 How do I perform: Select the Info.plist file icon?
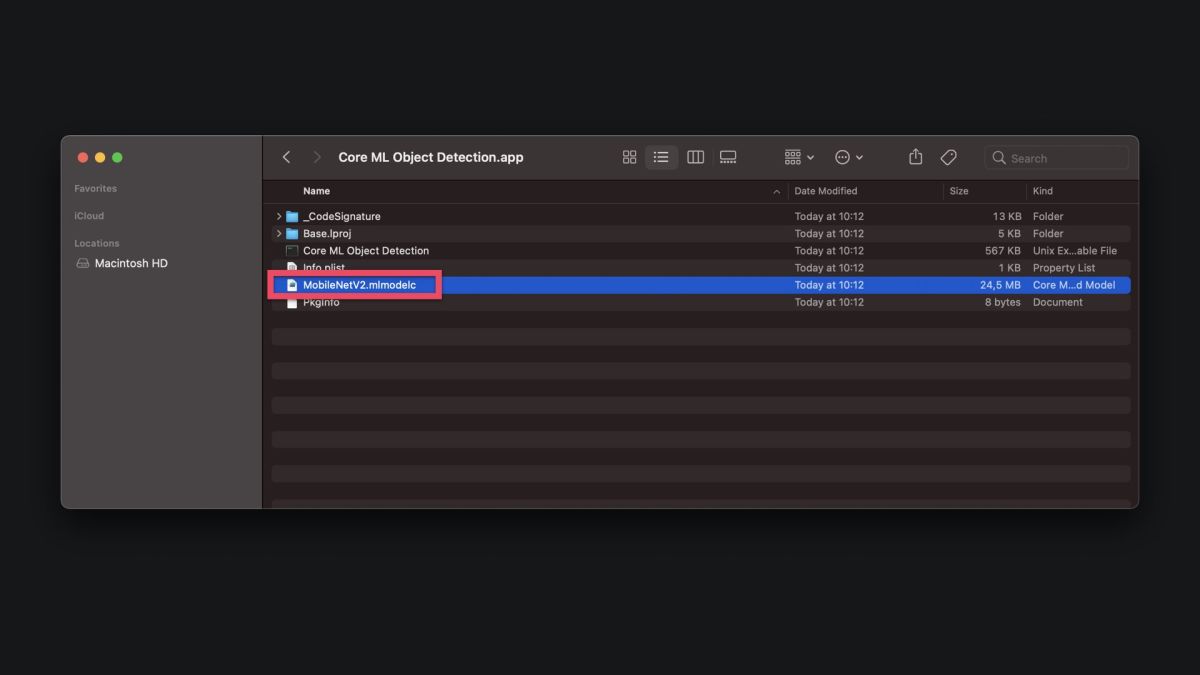292,267
